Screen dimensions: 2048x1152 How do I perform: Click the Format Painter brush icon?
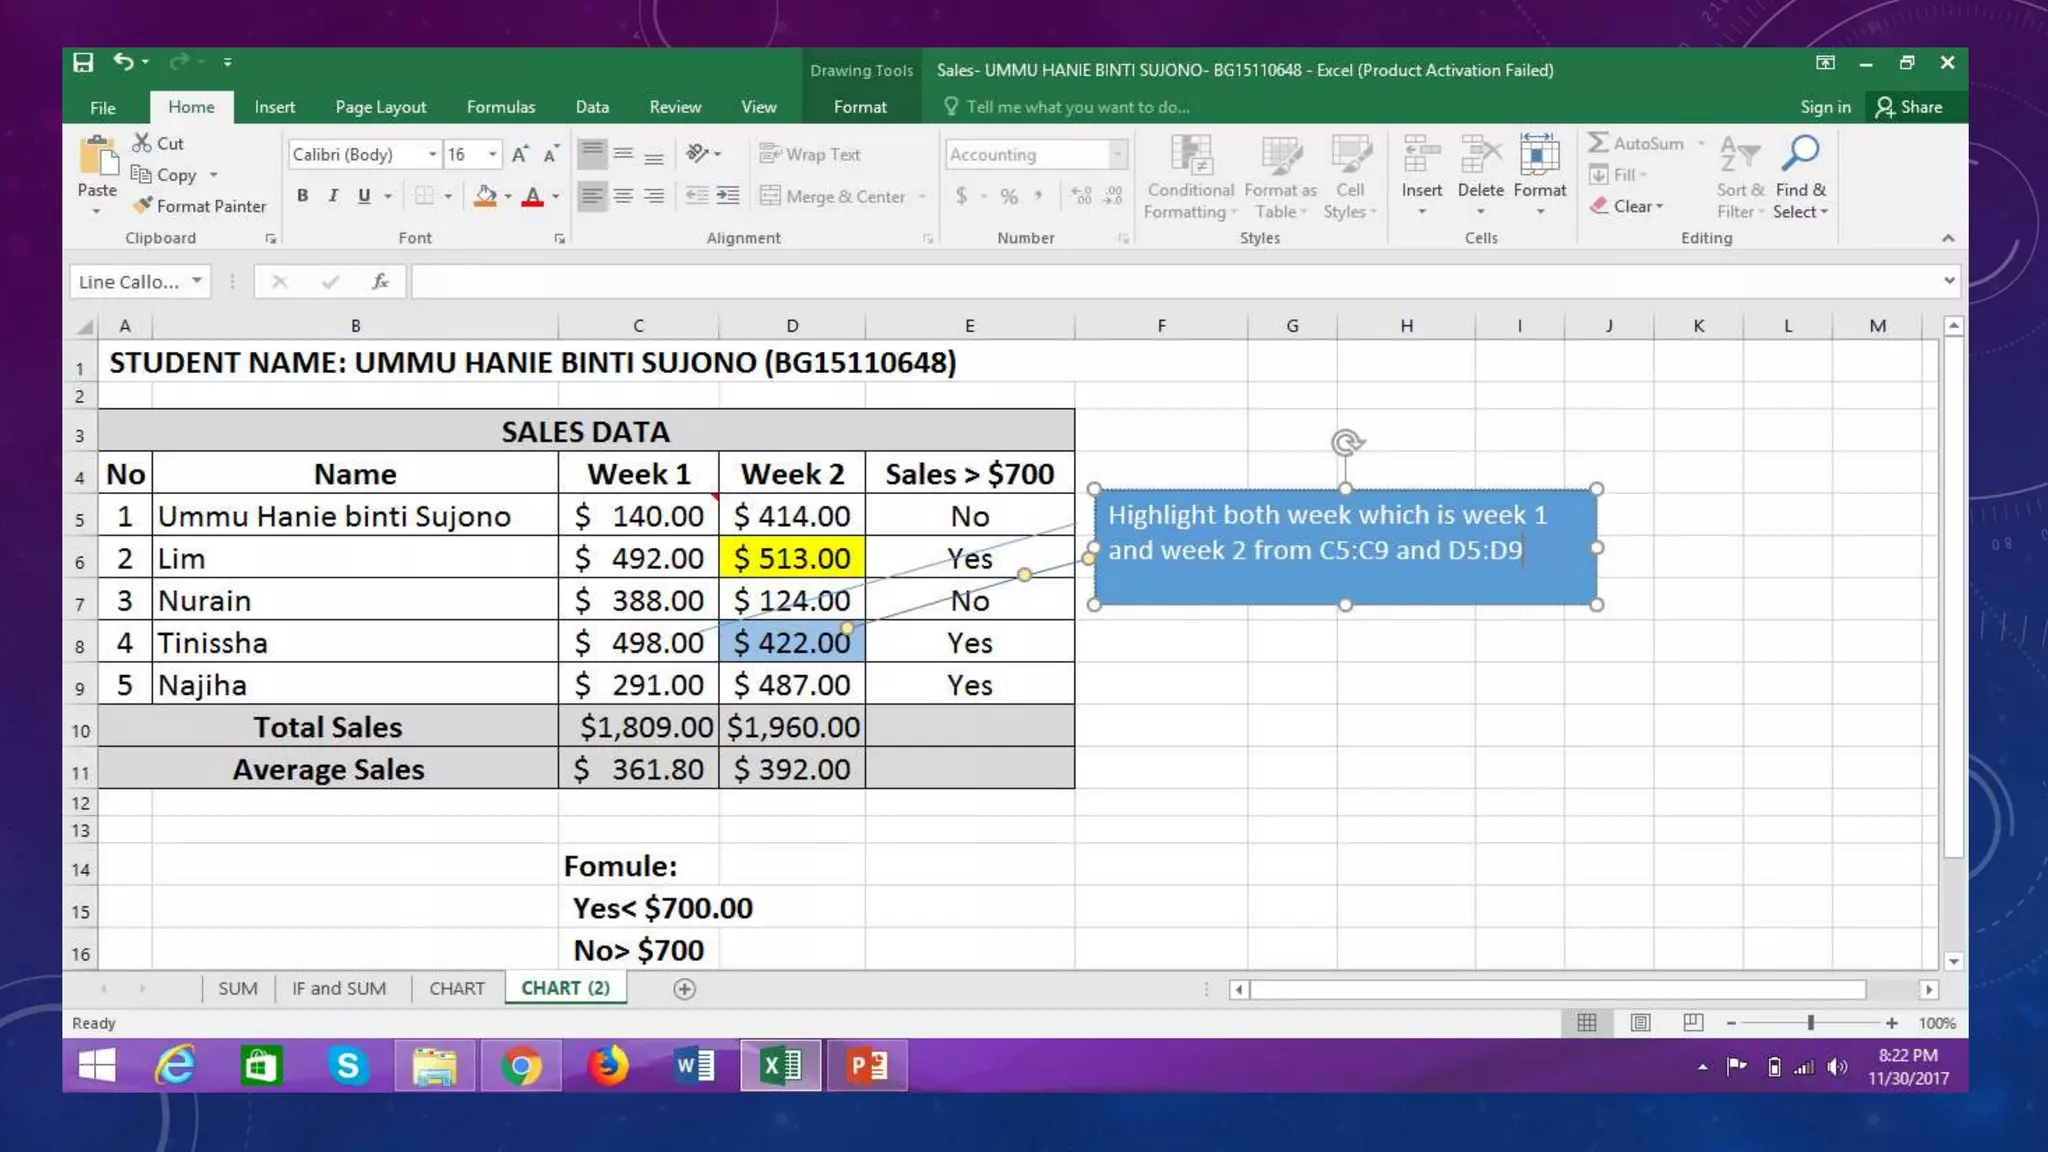tap(143, 206)
